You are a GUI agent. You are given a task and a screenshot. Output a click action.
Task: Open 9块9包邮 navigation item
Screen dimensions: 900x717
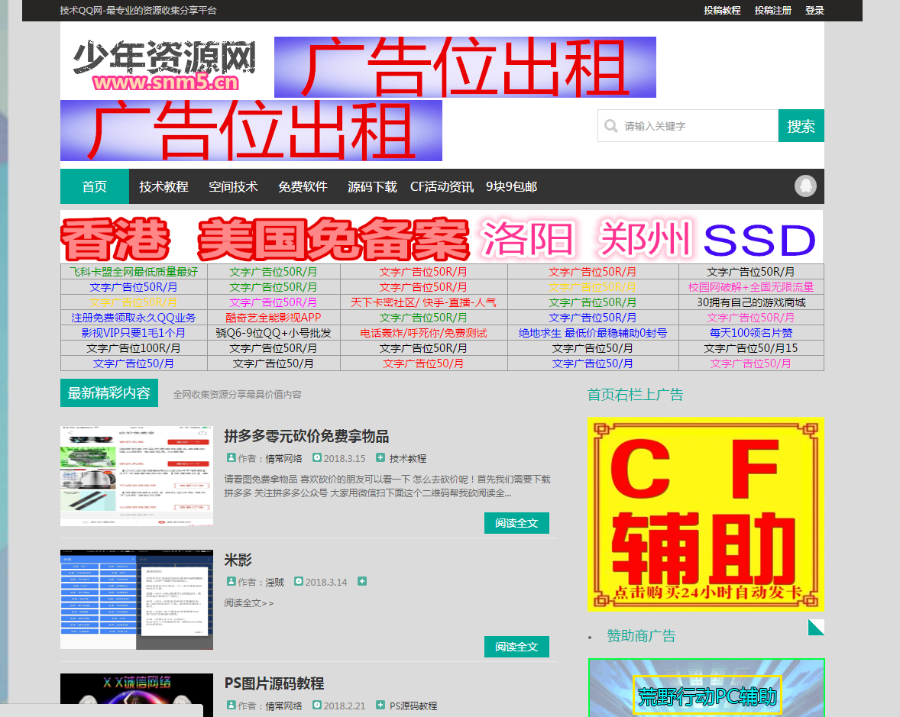click(511, 187)
